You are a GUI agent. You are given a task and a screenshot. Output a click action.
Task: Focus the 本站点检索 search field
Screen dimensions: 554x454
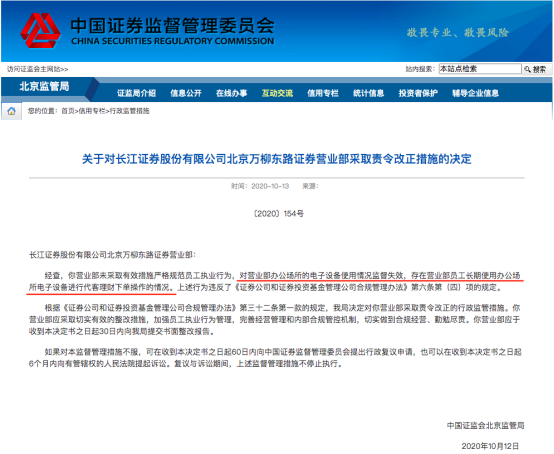pos(480,69)
